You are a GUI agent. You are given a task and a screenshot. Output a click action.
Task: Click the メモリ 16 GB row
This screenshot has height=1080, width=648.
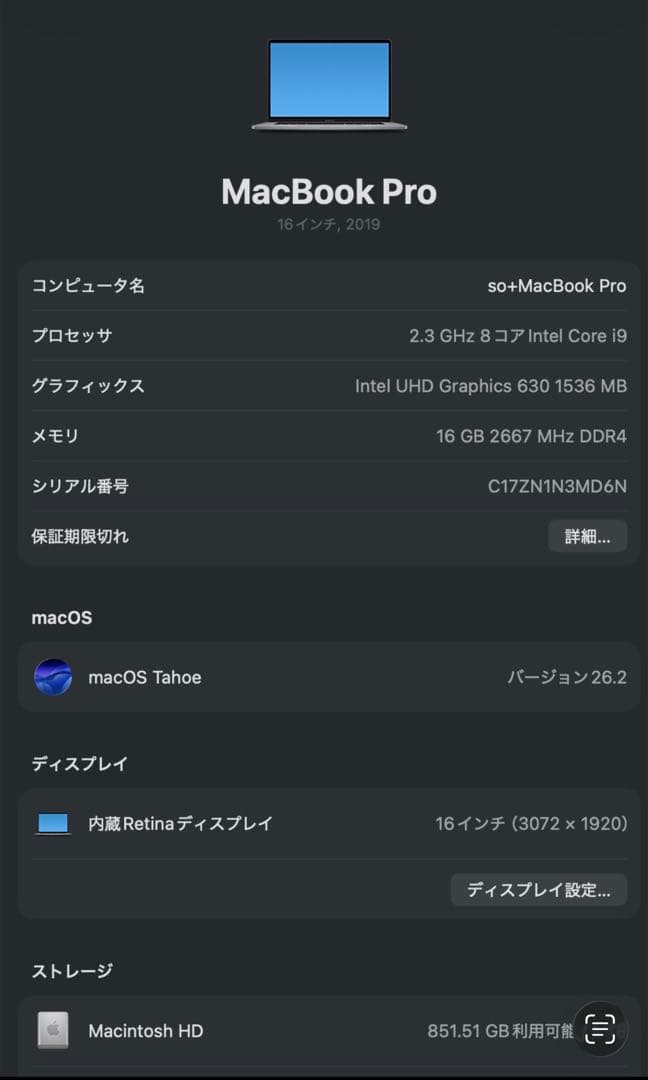(x=324, y=436)
